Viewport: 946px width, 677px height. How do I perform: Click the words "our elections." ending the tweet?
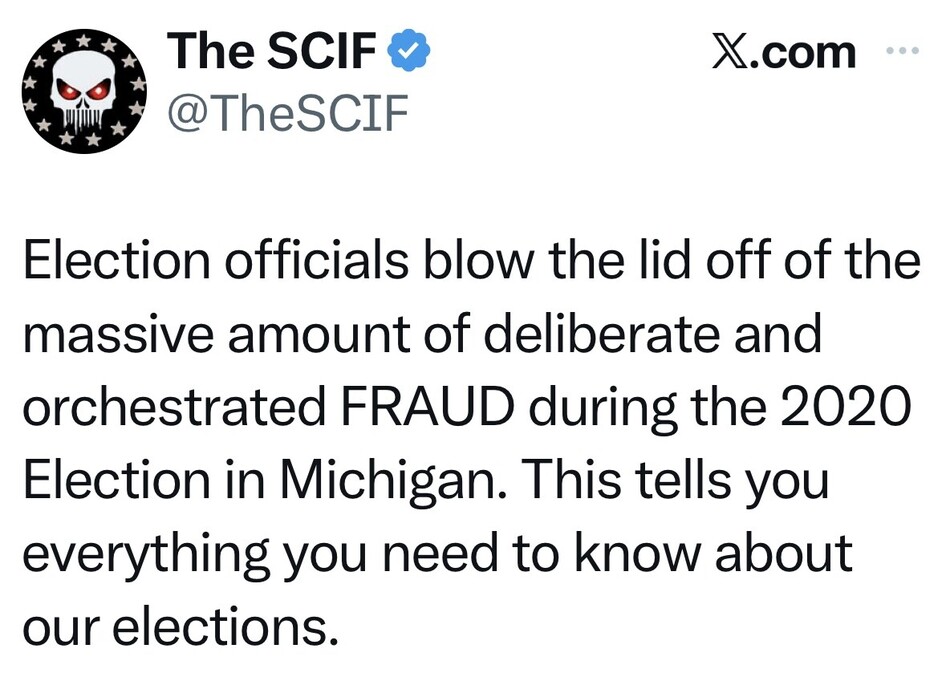pyautogui.click(x=175, y=628)
